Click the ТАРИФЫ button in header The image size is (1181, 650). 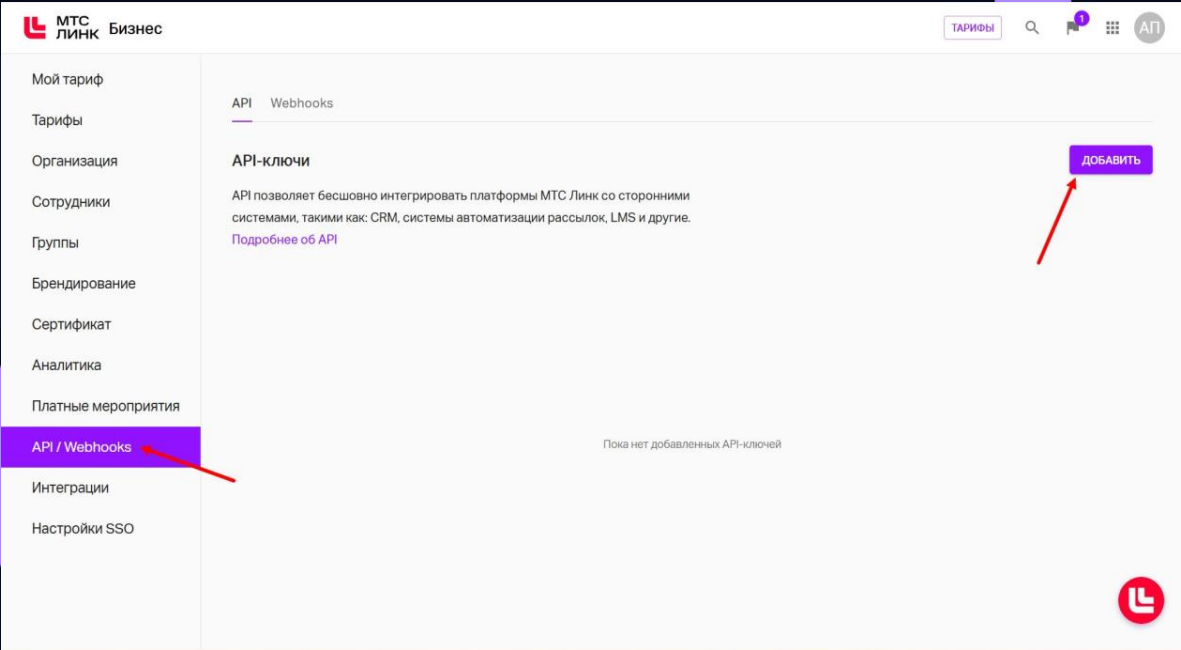pyautogui.click(x=972, y=28)
